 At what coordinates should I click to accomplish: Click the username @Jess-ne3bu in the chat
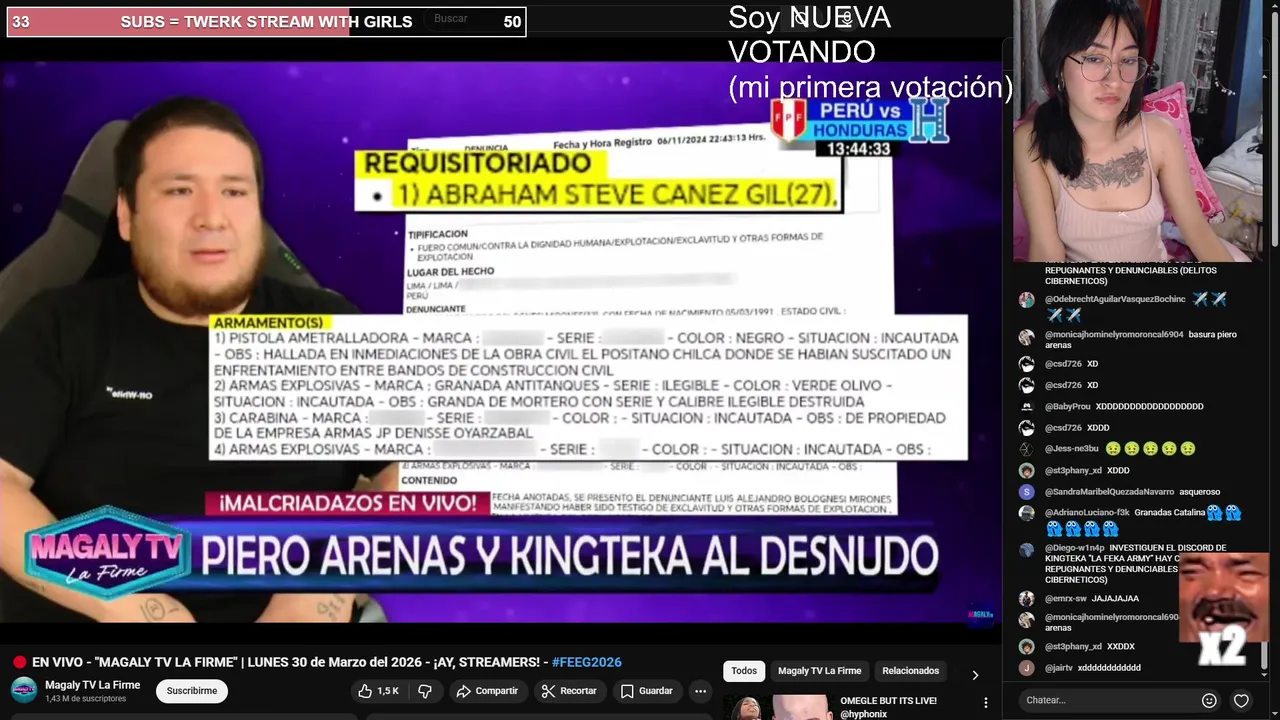click(x=1071, y=449)
